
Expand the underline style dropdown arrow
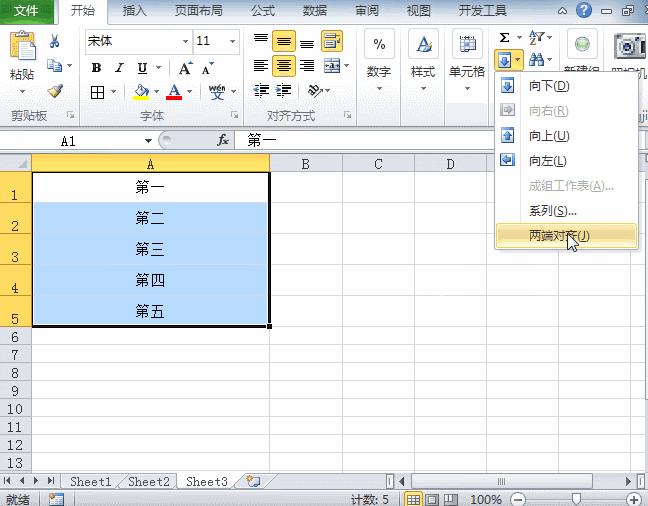tap(158, 68)
